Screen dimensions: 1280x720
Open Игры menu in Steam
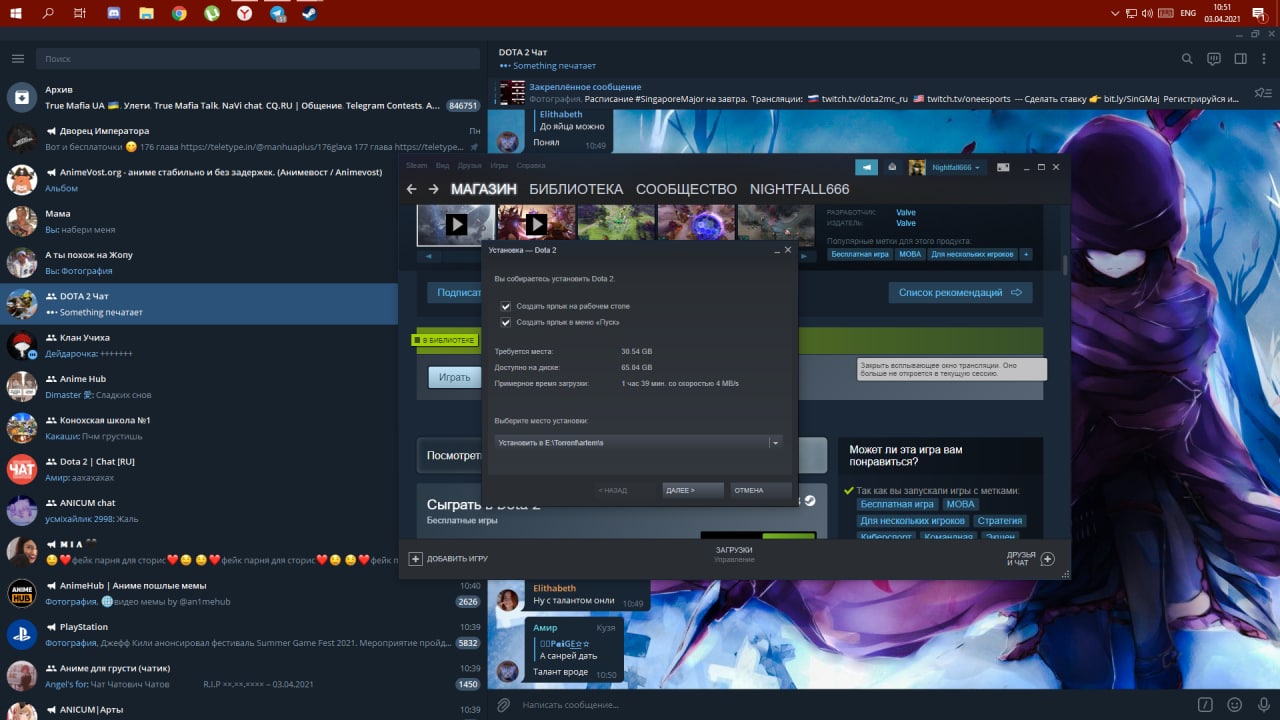(x=499, y=165)
